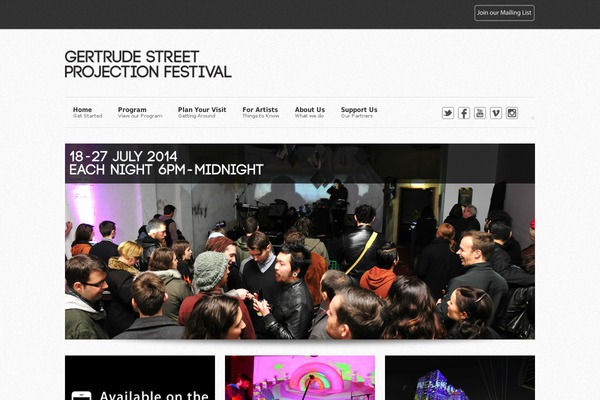Open the illuminated building projection thumbnail
600x400 pixels.
(x=460, y=378)
